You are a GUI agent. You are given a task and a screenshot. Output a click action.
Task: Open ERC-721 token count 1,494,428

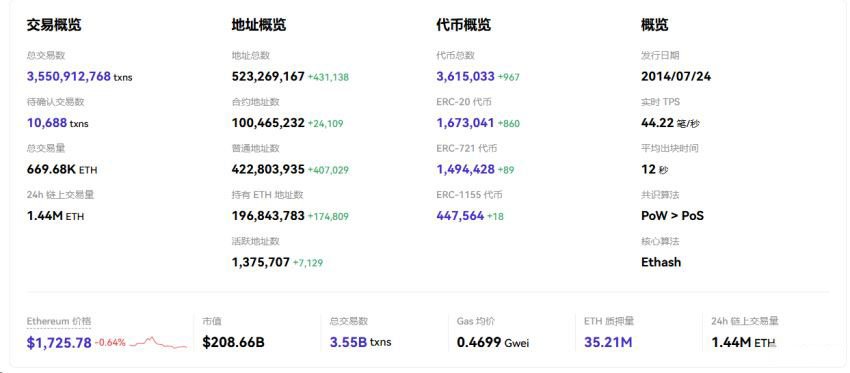(x=466, y=170)
